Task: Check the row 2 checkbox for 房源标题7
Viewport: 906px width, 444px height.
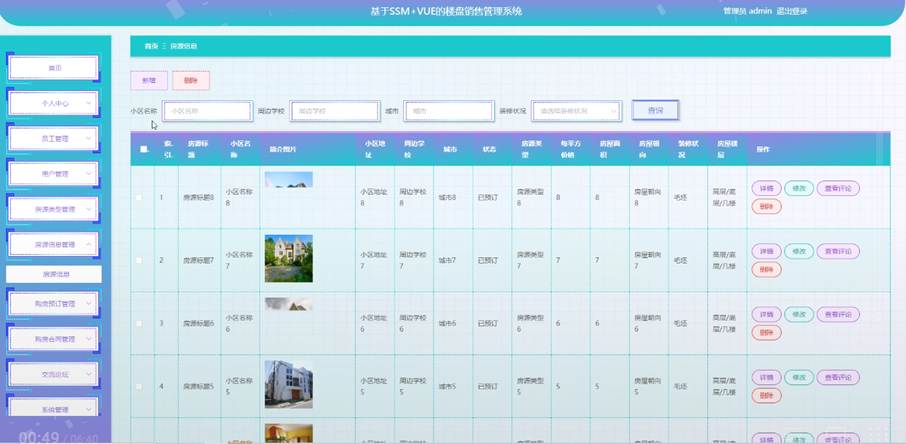Action: [139, 260]
